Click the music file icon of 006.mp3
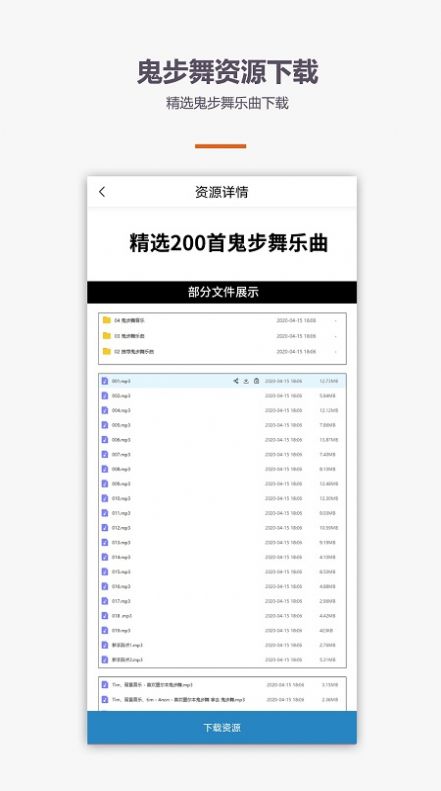The height and width of the screenshot is (791, 441). point(105,439)
